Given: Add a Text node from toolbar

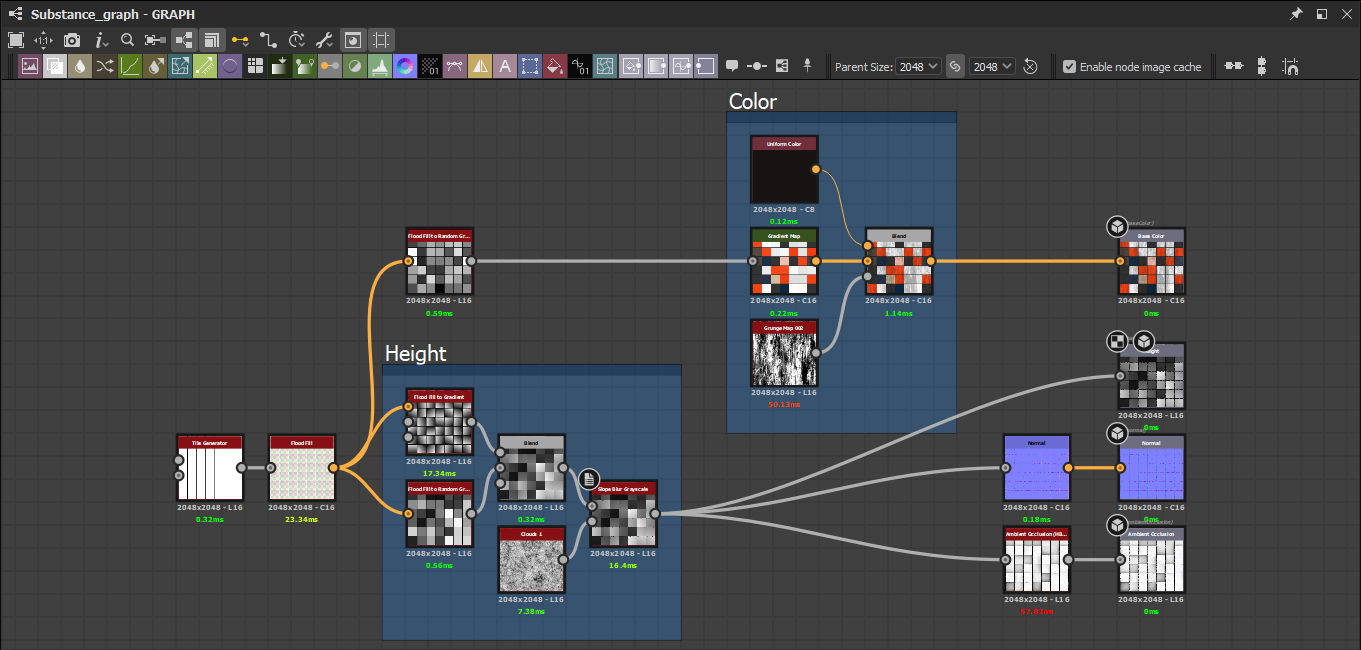Looking at the screenshot, I should pyautogui.click(x=505, y=67).
